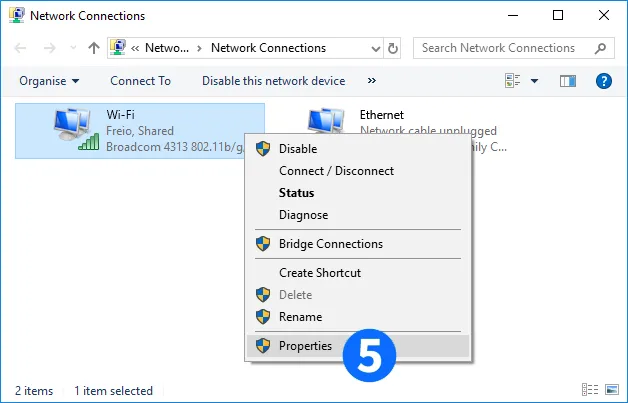Click 'Freio, Shared' status text
Viewport: 628px width, 403px height.
coord(140,131)
